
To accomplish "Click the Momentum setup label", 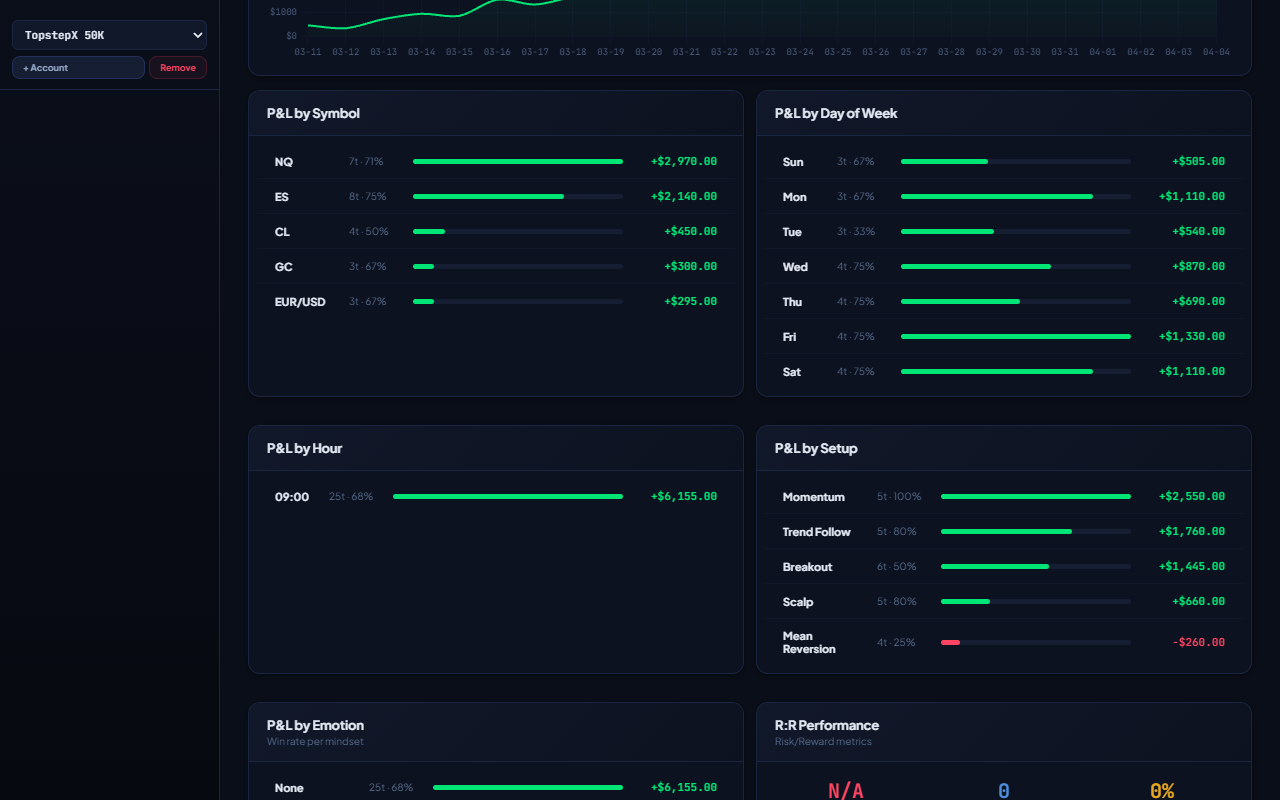I will pyautogui.click(x=814, y=497).
